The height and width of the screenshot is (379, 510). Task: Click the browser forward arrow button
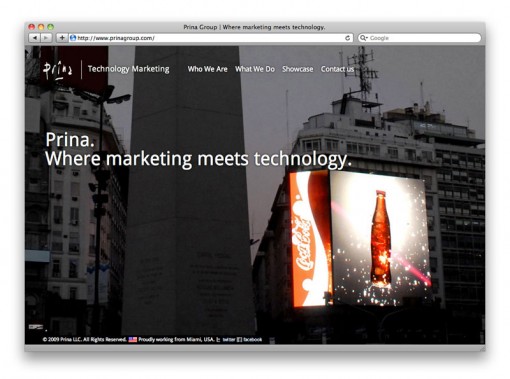[46, 38]
